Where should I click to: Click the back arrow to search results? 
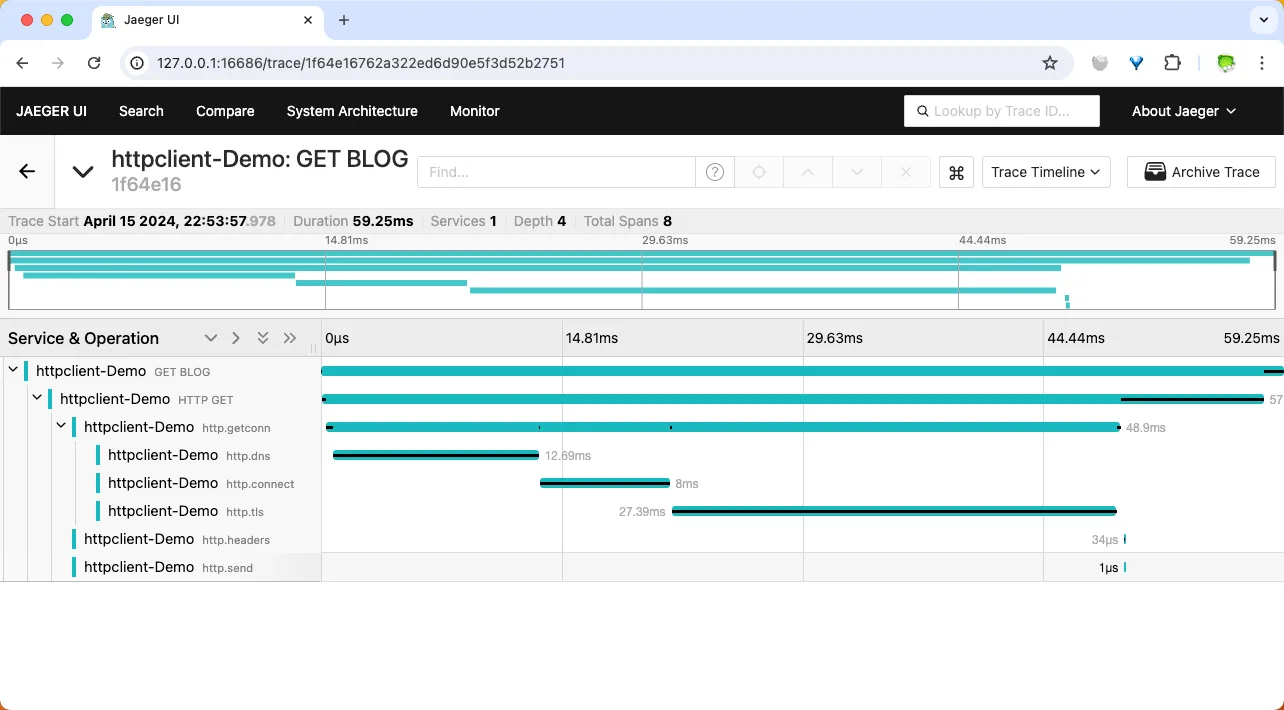click(27, 172)
